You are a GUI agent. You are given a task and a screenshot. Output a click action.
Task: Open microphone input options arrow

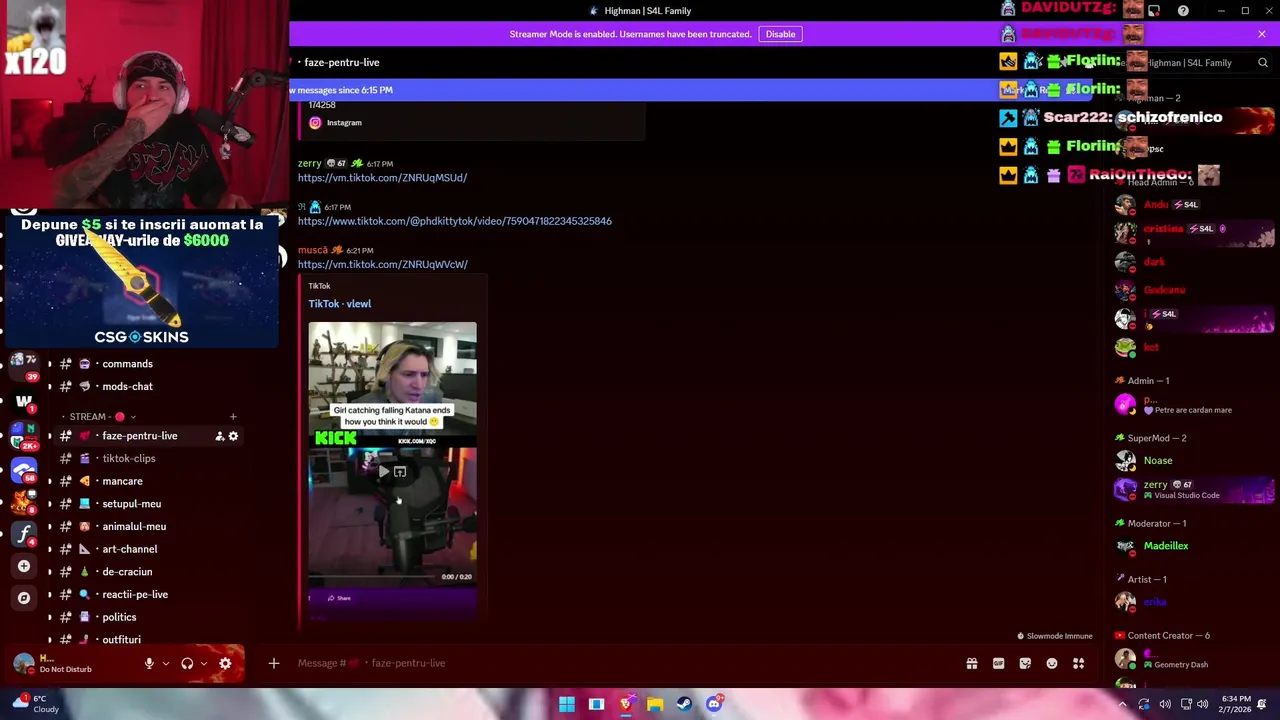pyautogui.click(x=166, y=663)
